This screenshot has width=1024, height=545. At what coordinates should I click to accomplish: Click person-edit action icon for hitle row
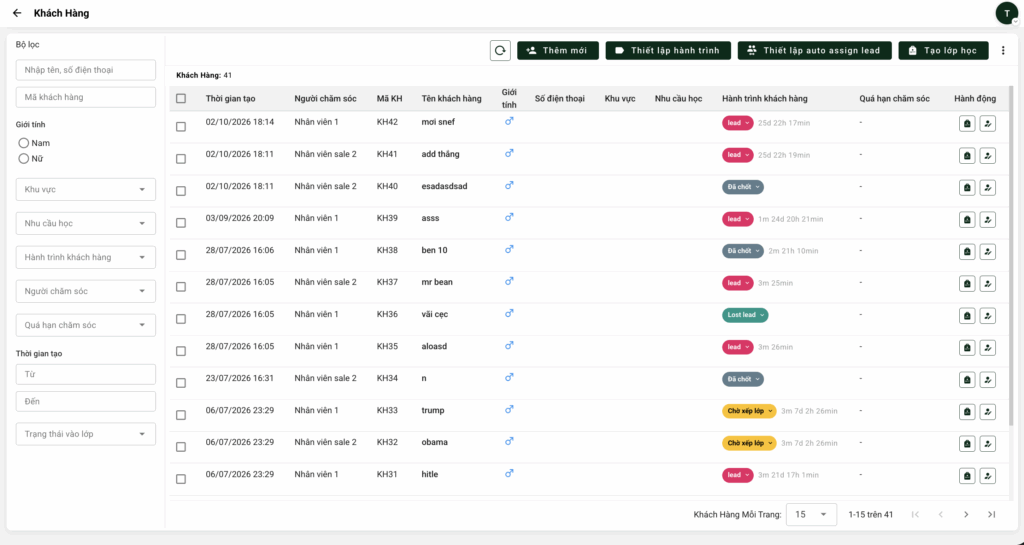pos(987,476)
